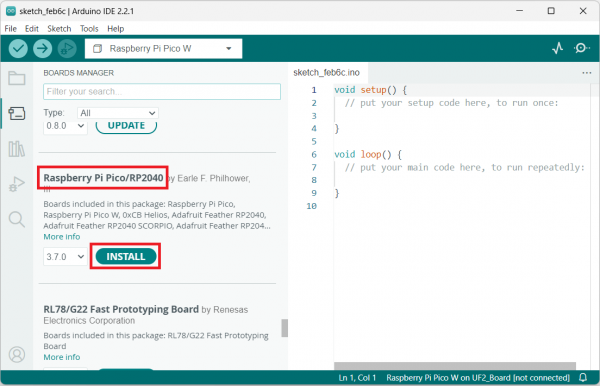
Task: Open the Sketchbook folder sidebar icon
Action: click(17, 78)
